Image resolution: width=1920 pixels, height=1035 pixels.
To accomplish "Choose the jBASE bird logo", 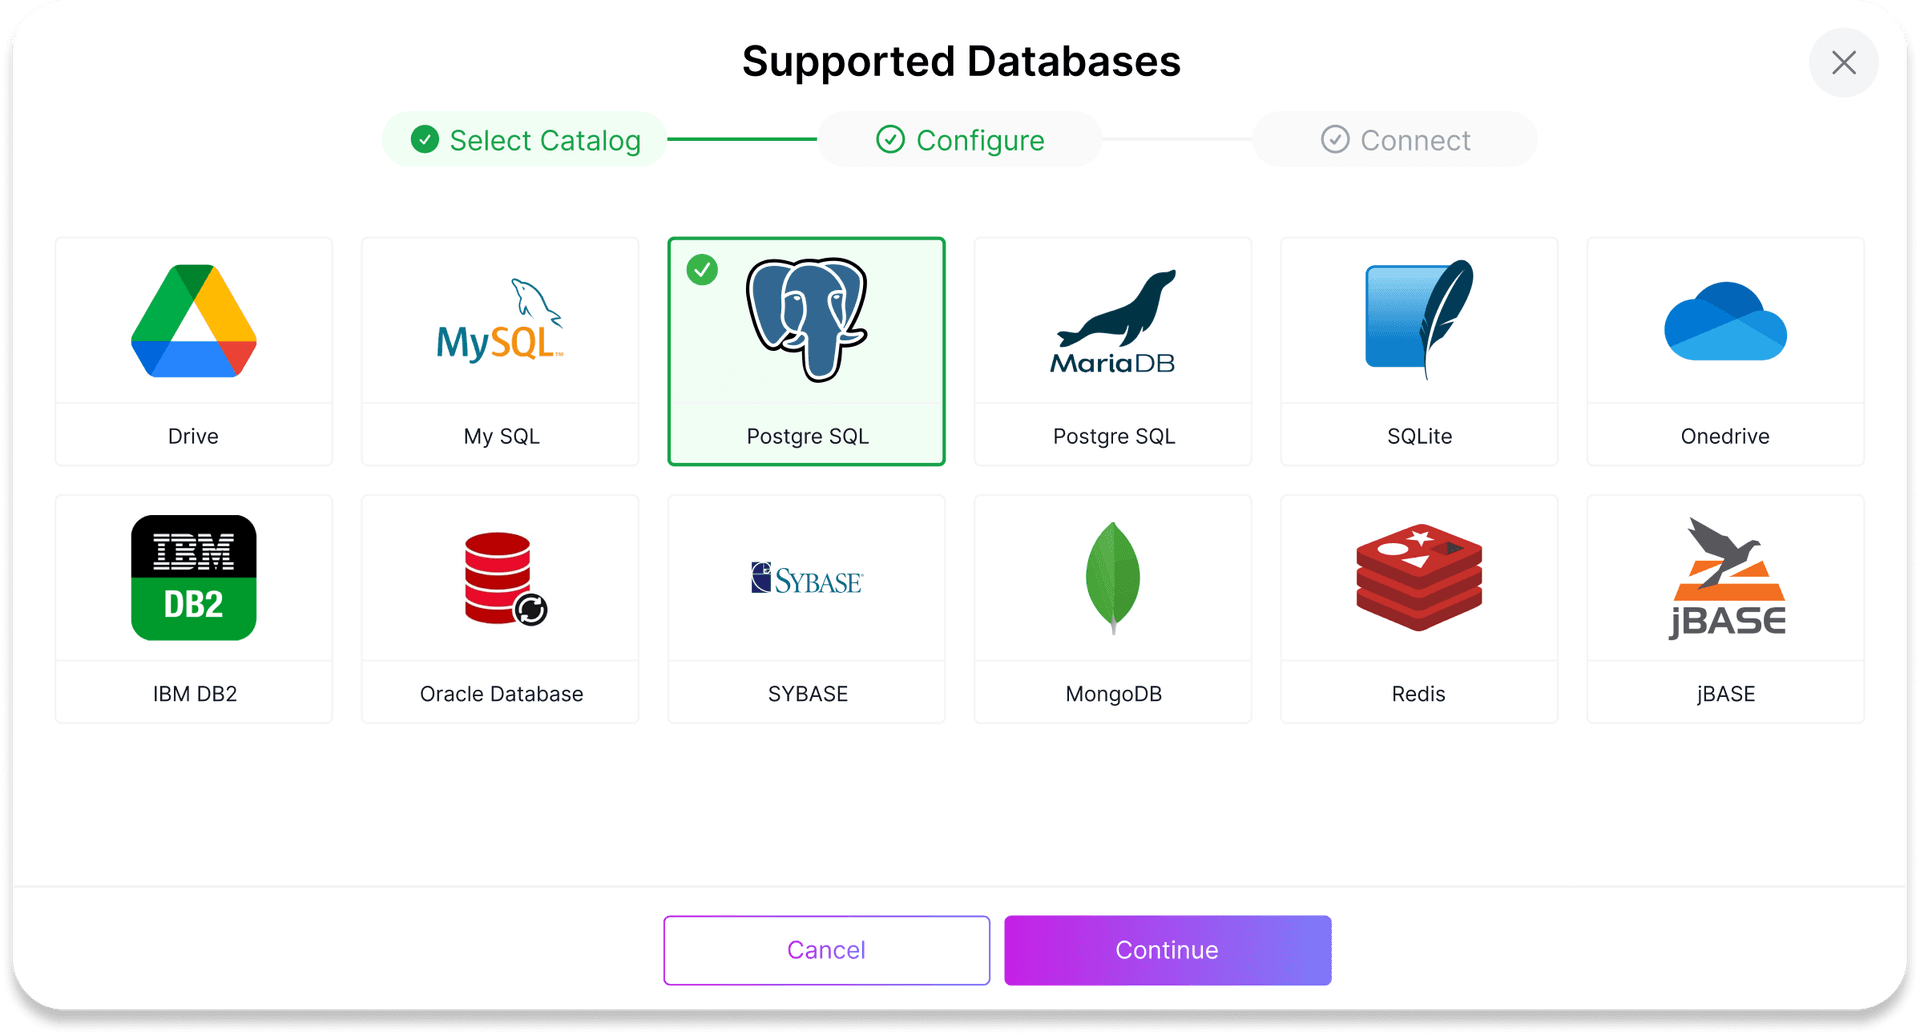I will pyautogui.click(x=1724, y=577).
